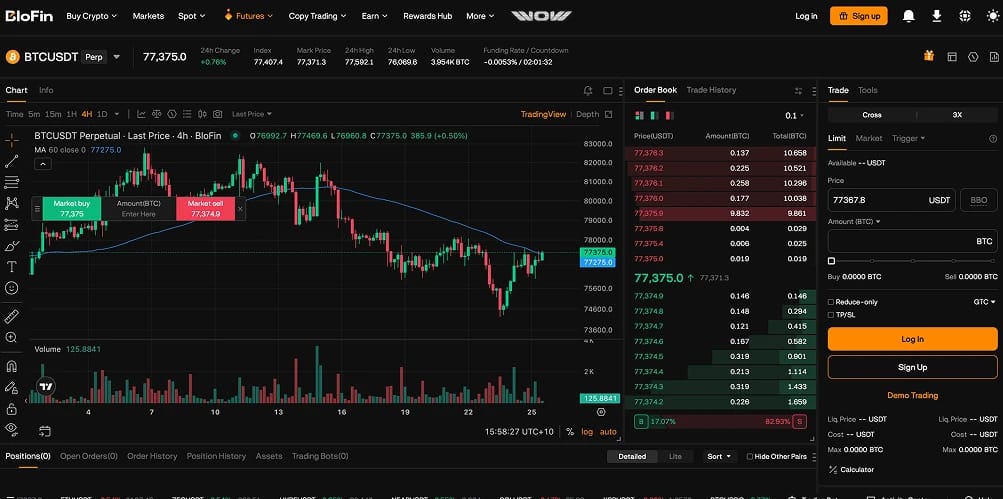Click the orange Sign up button
This screenshot has width=1003, height=499.
tap(858, 16)
